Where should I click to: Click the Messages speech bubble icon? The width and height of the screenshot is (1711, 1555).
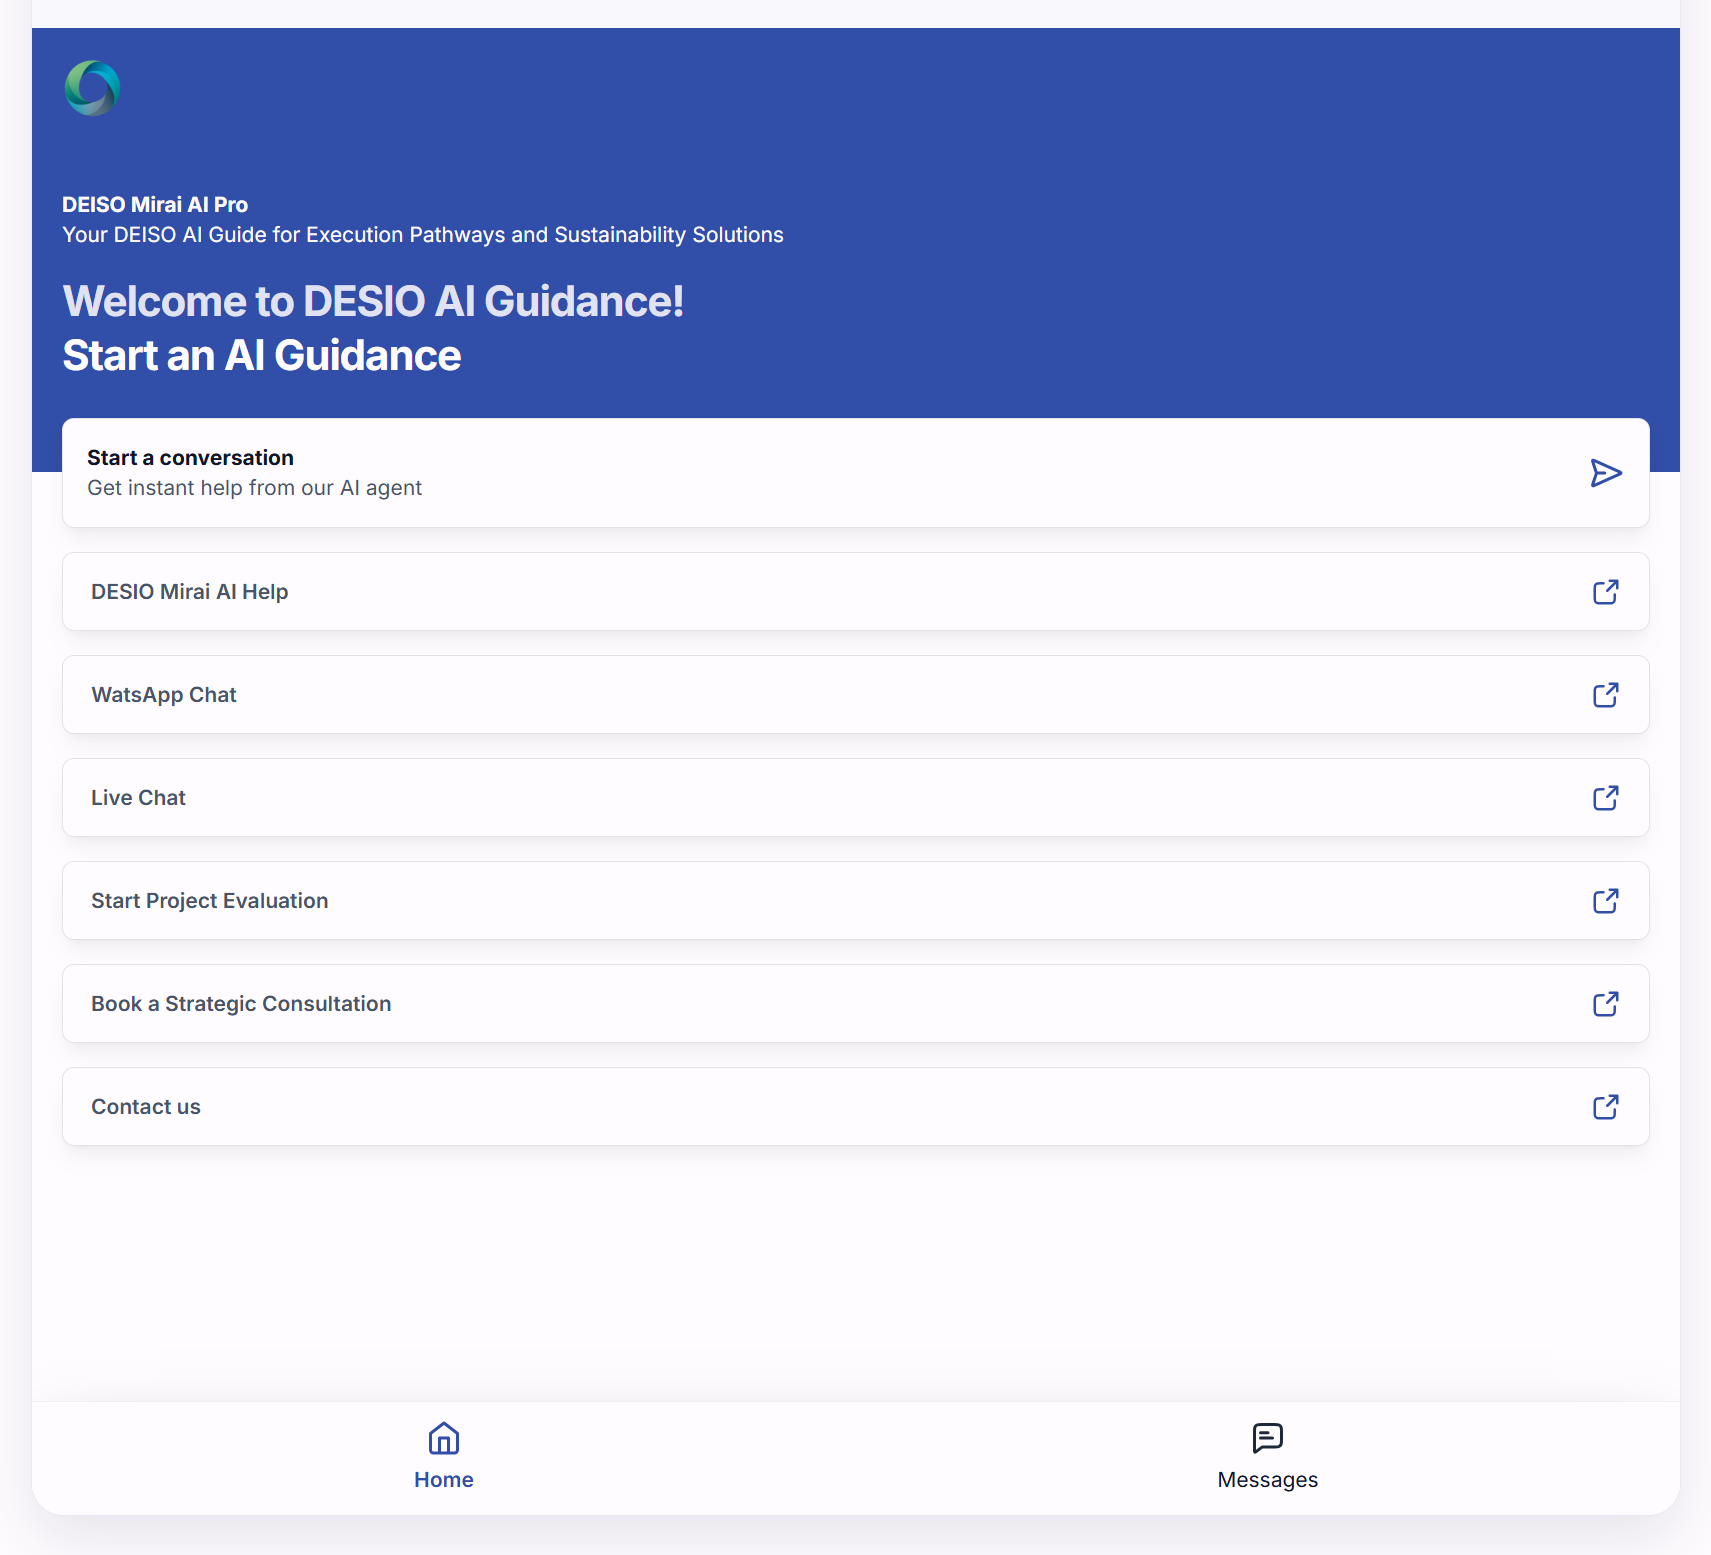pos(1267,1438)
